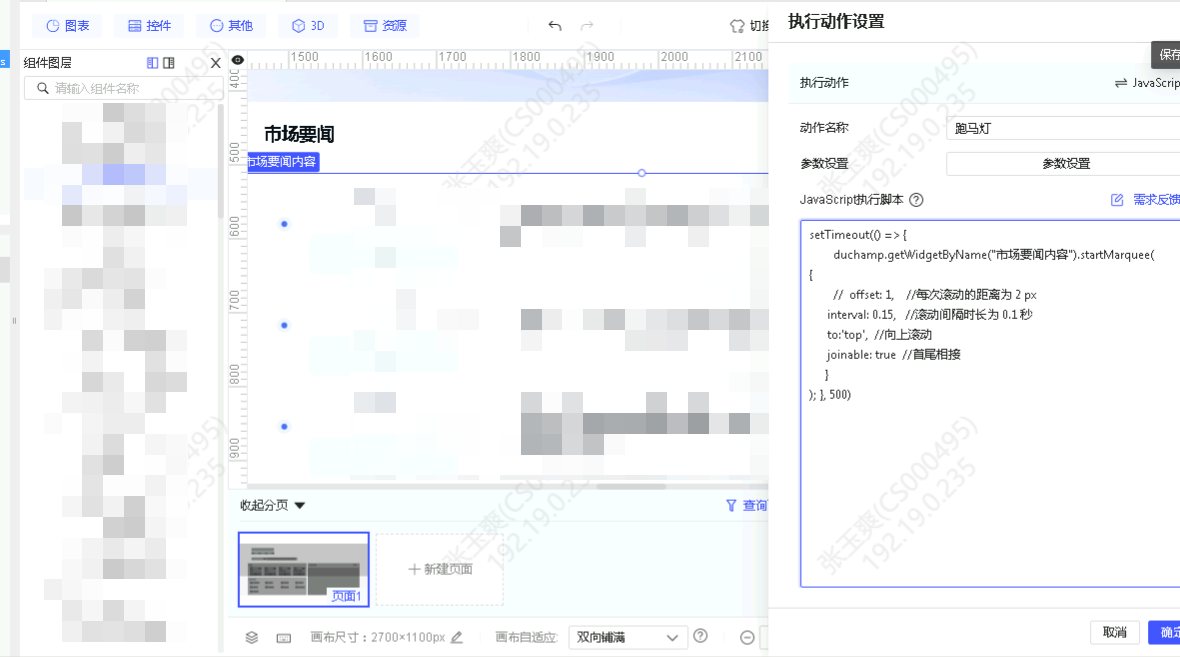Close the 组件图层 panel with X

pyautogui.click(x=215, y=63)
